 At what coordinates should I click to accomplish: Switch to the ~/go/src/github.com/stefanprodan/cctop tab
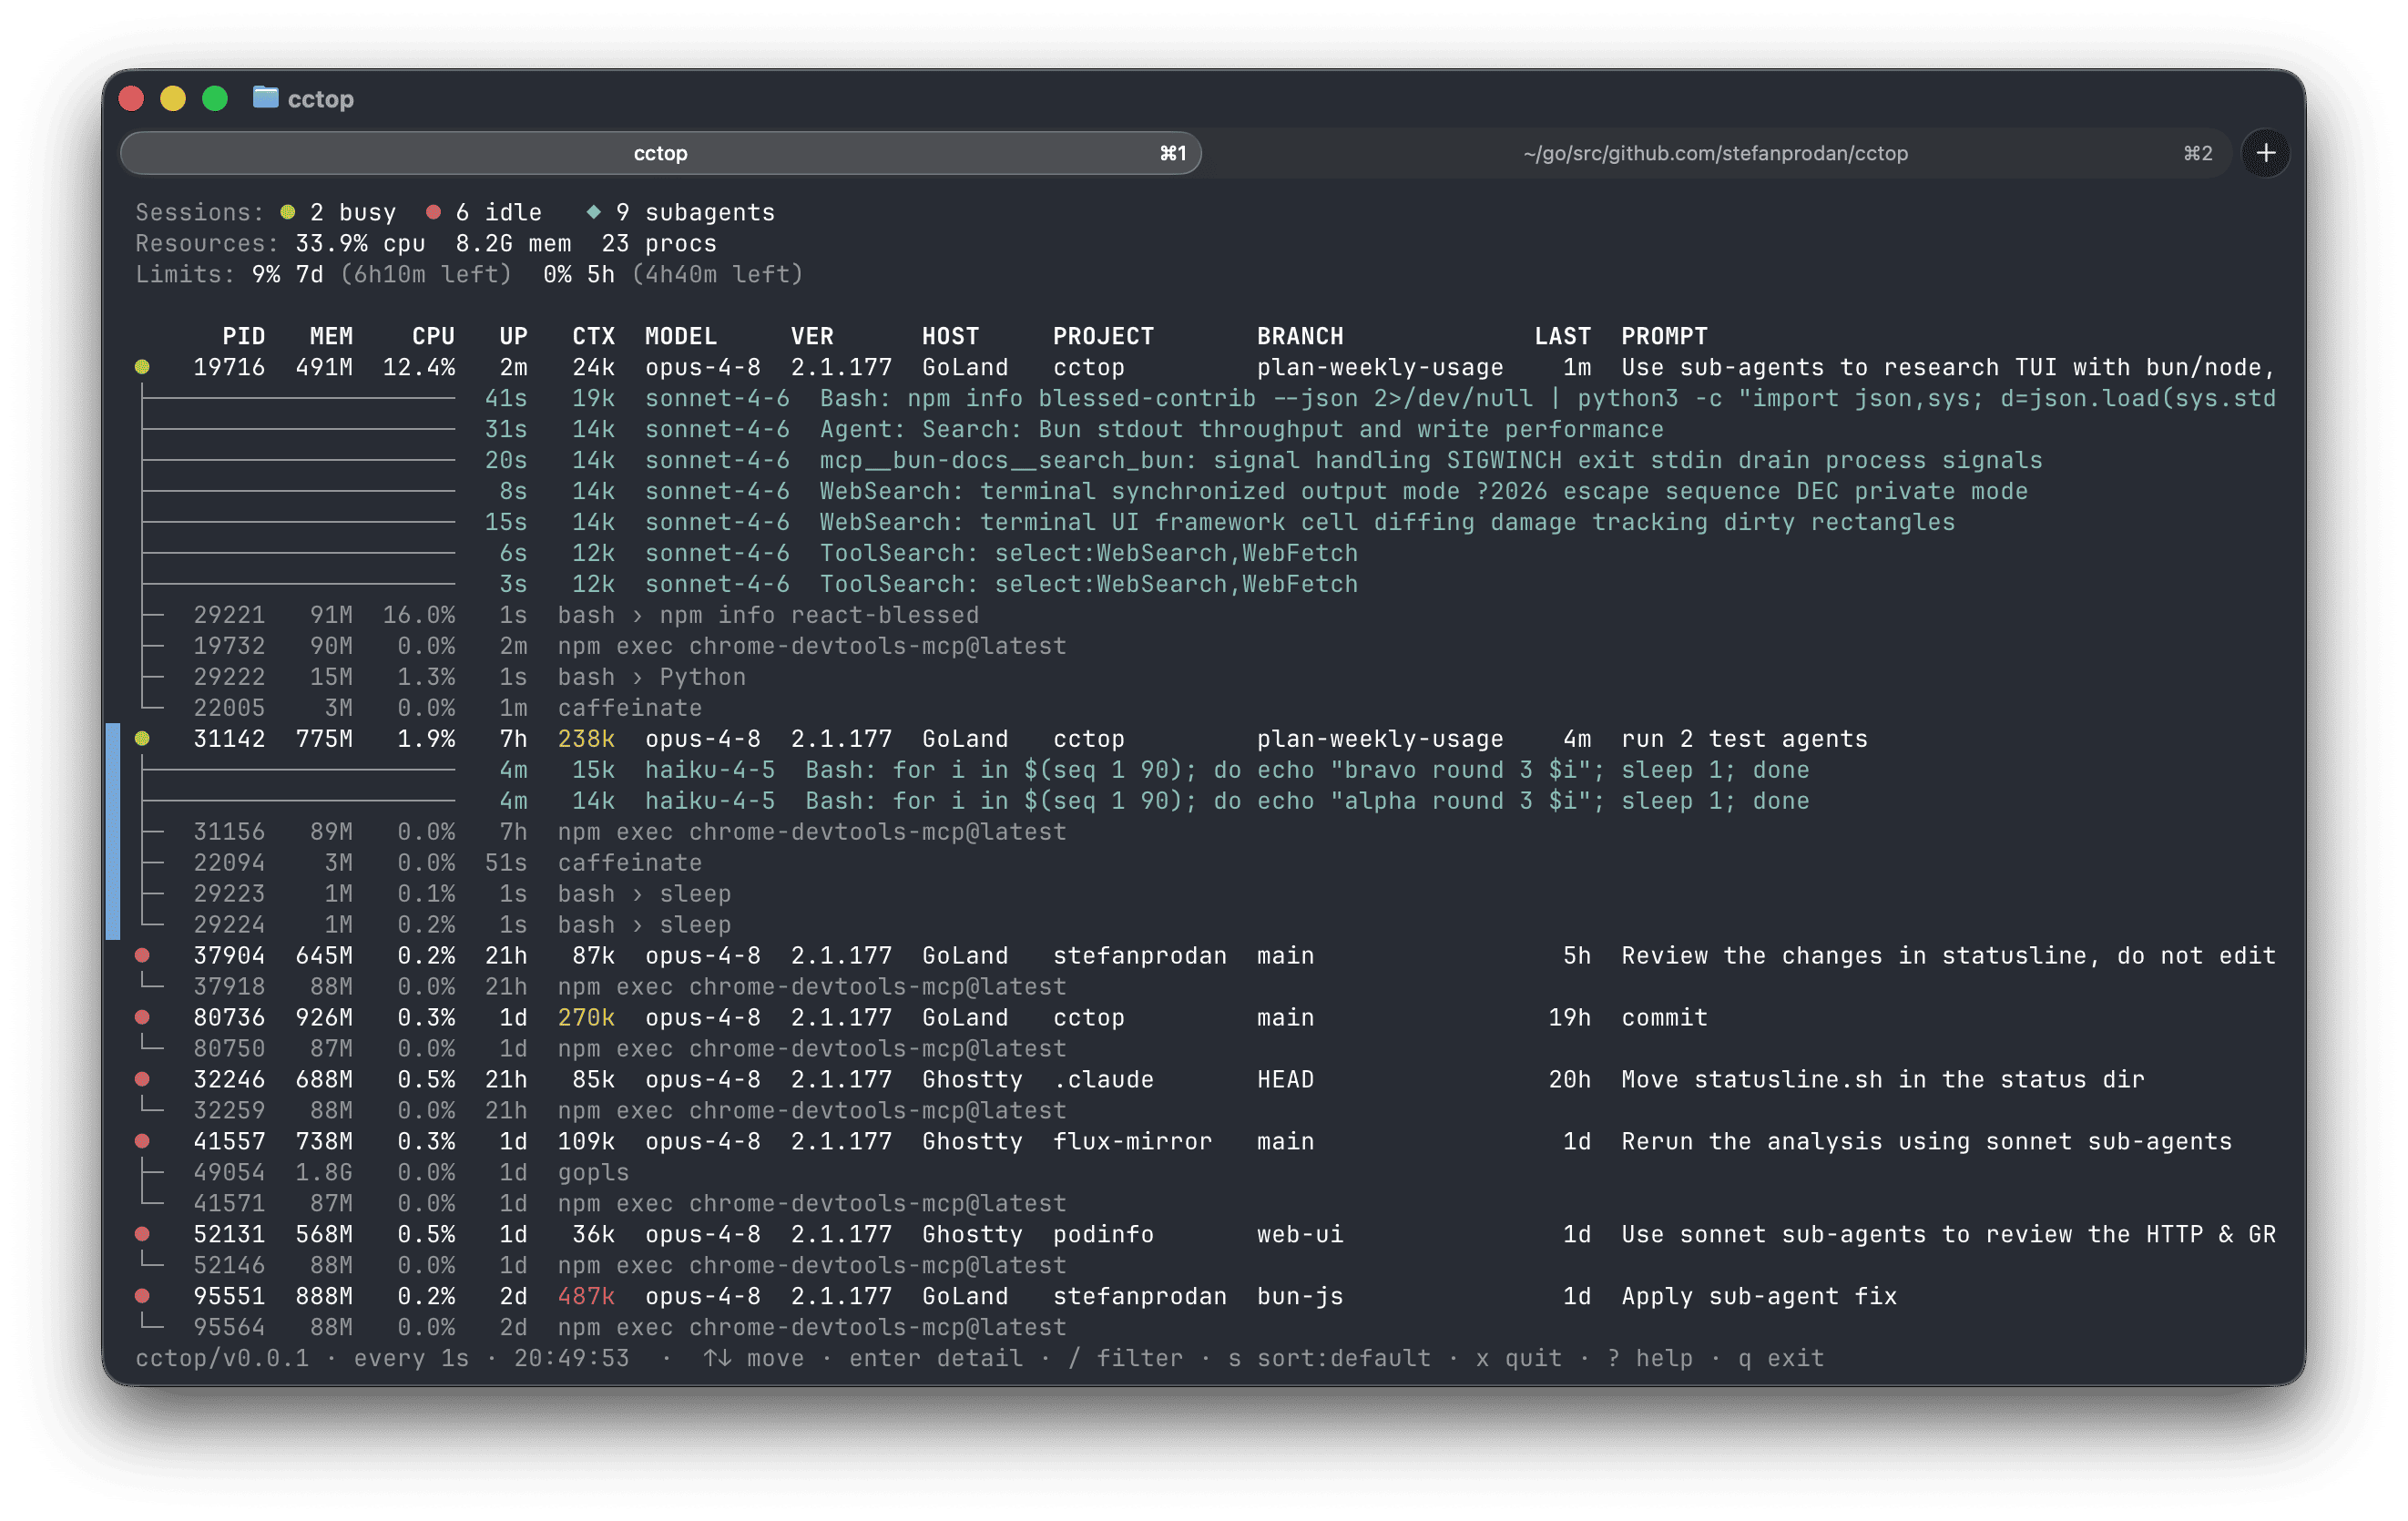point(1715,153)
